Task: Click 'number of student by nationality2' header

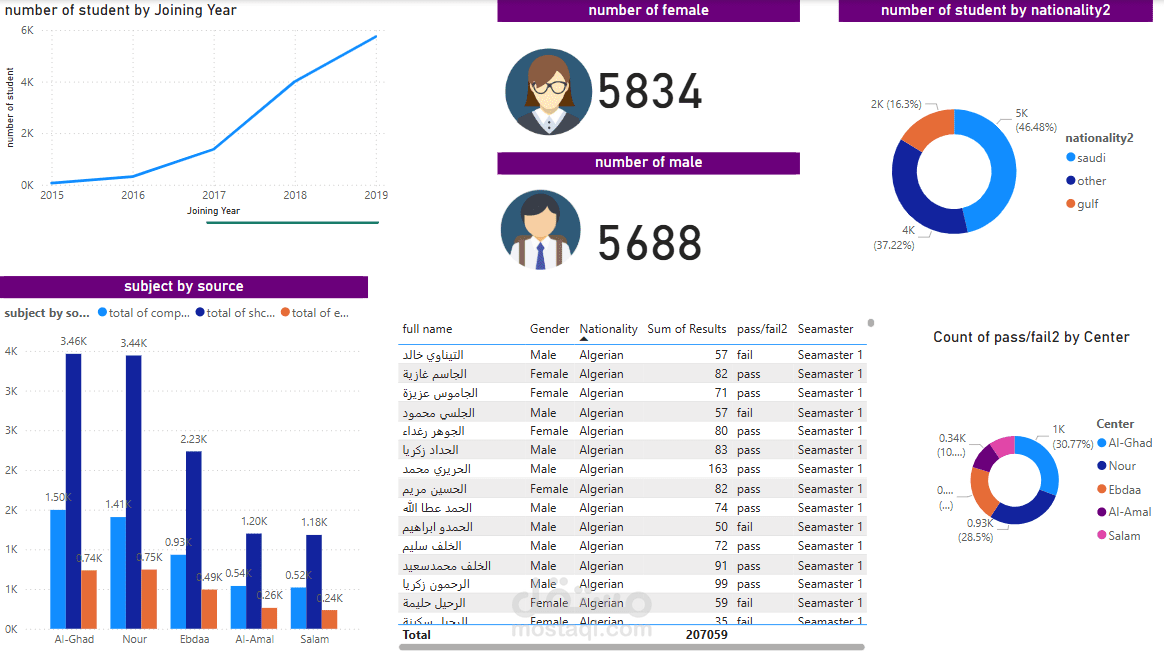Action: tap(995, 10)
